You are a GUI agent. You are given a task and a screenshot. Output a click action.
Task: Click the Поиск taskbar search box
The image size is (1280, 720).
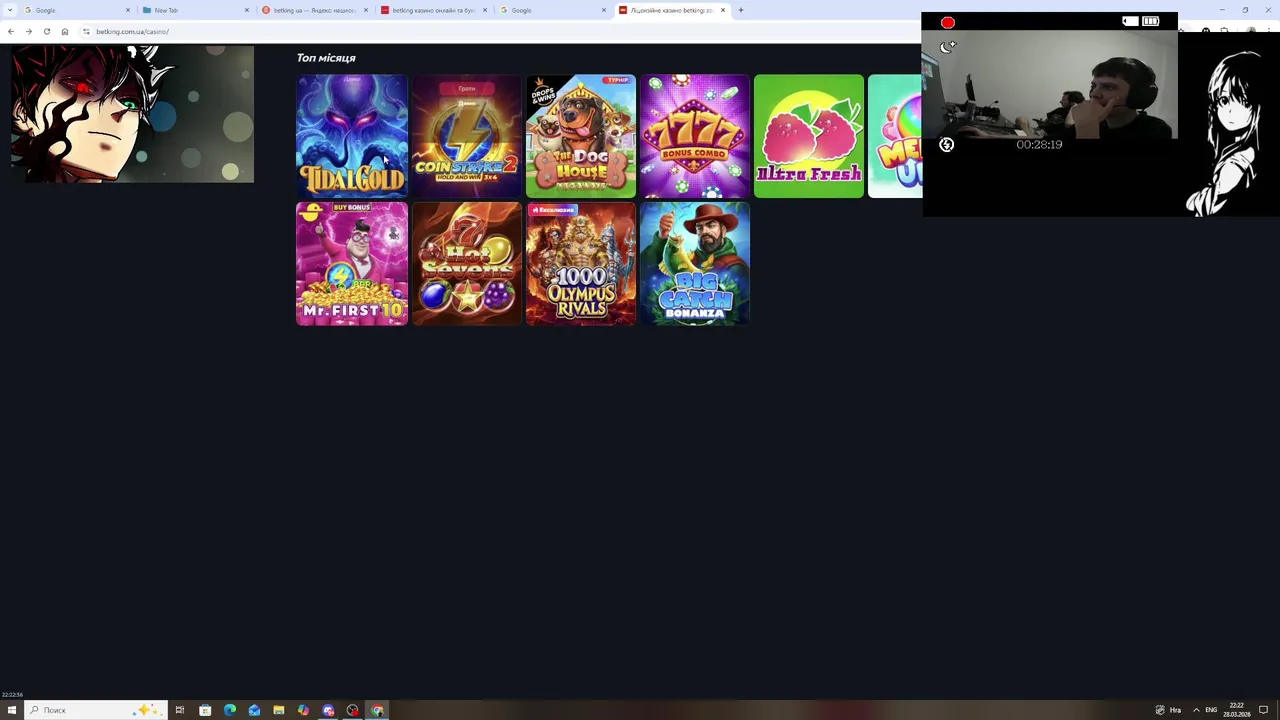click(95, 710)
